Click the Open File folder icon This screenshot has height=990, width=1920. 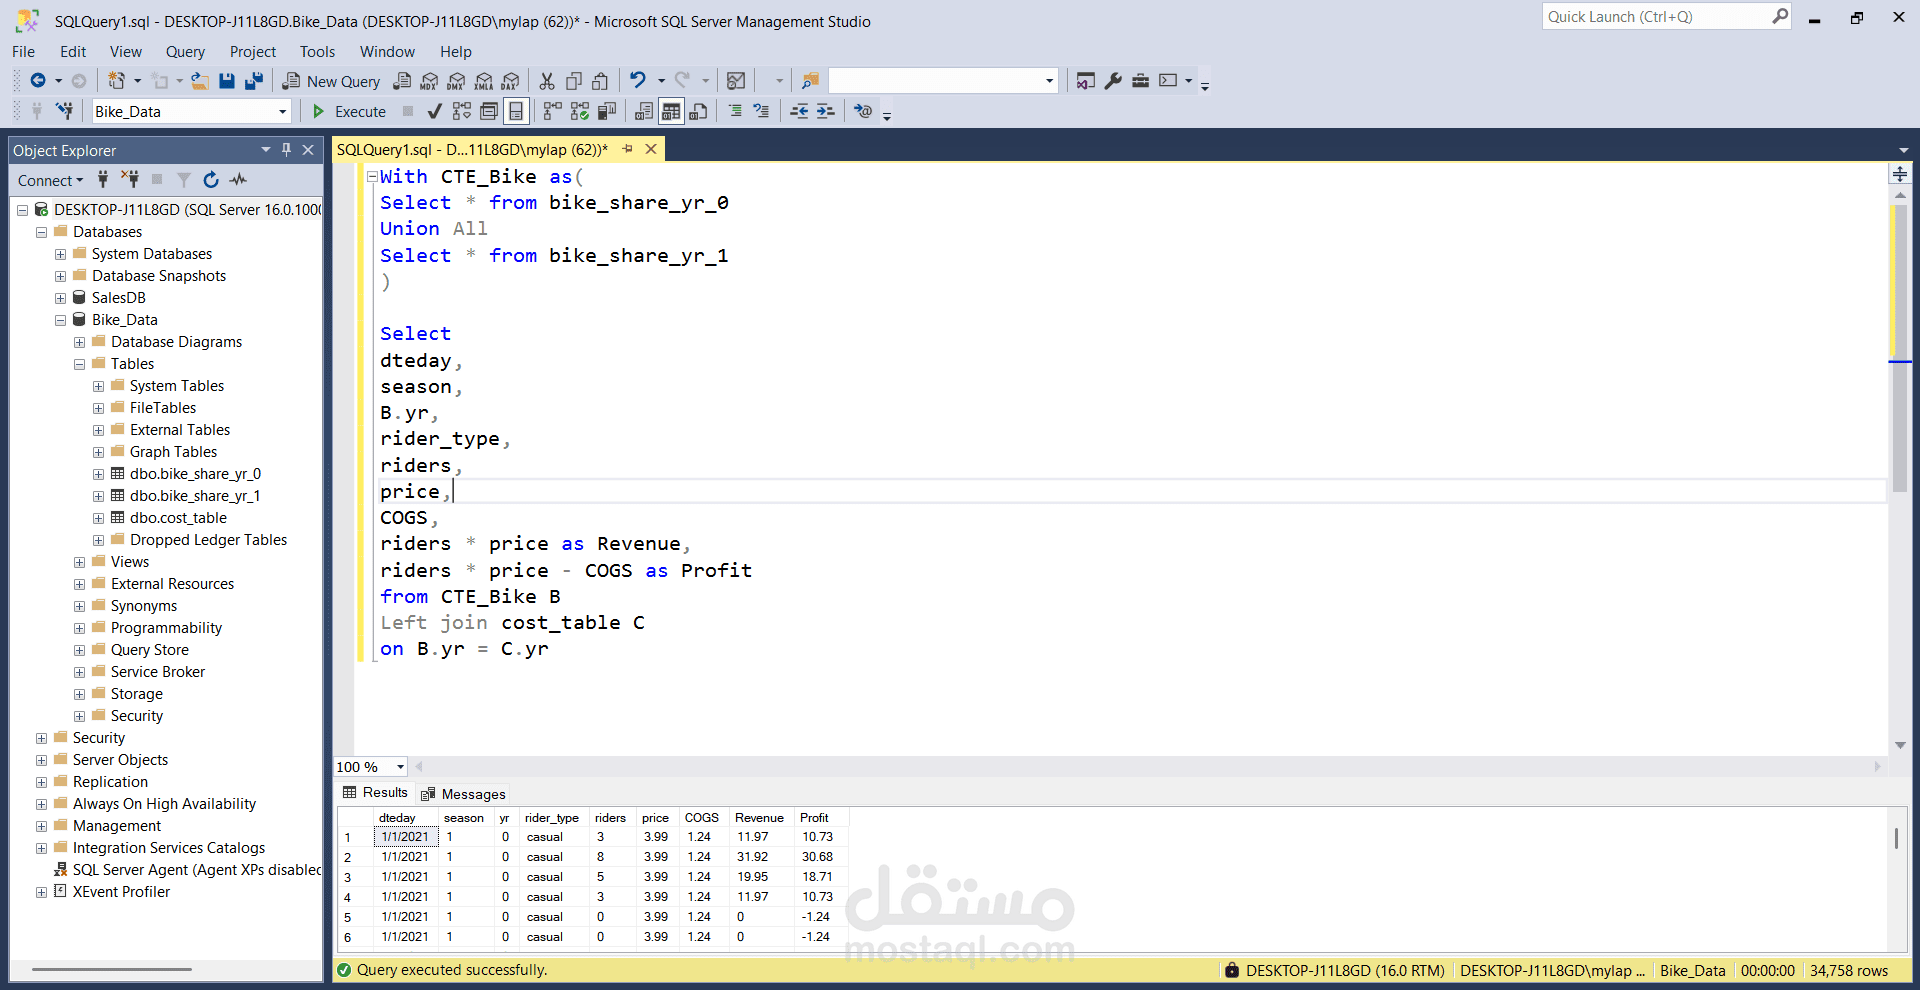[x=200, y=81]
